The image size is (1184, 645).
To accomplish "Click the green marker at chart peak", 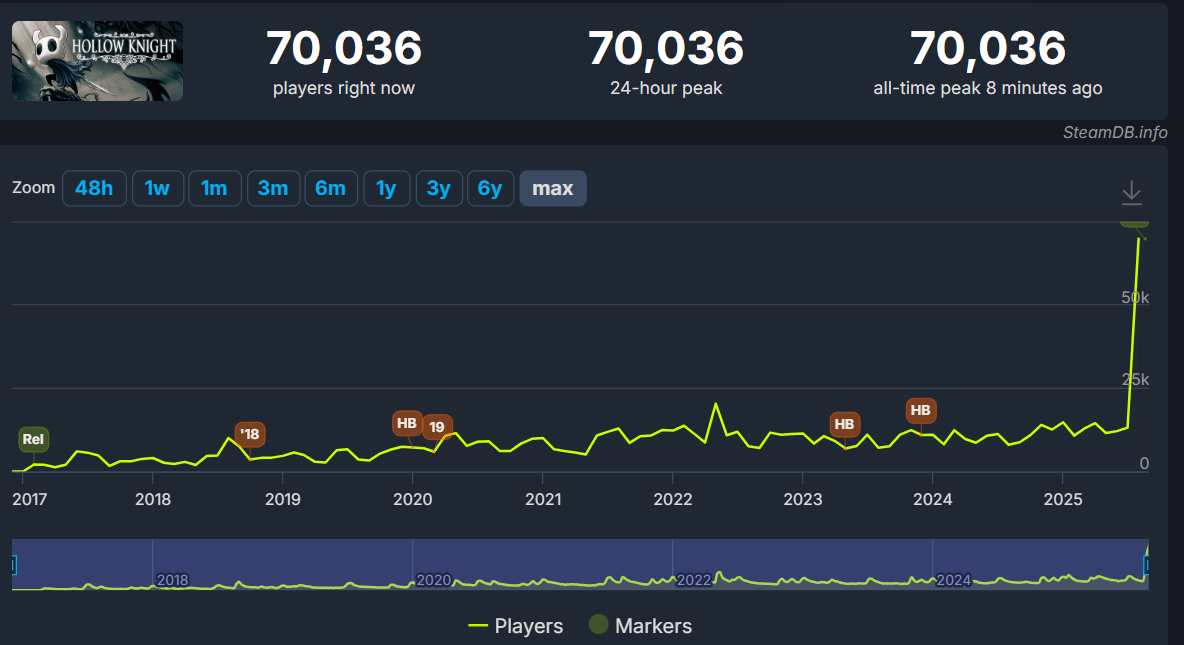I will [1134, 222].
